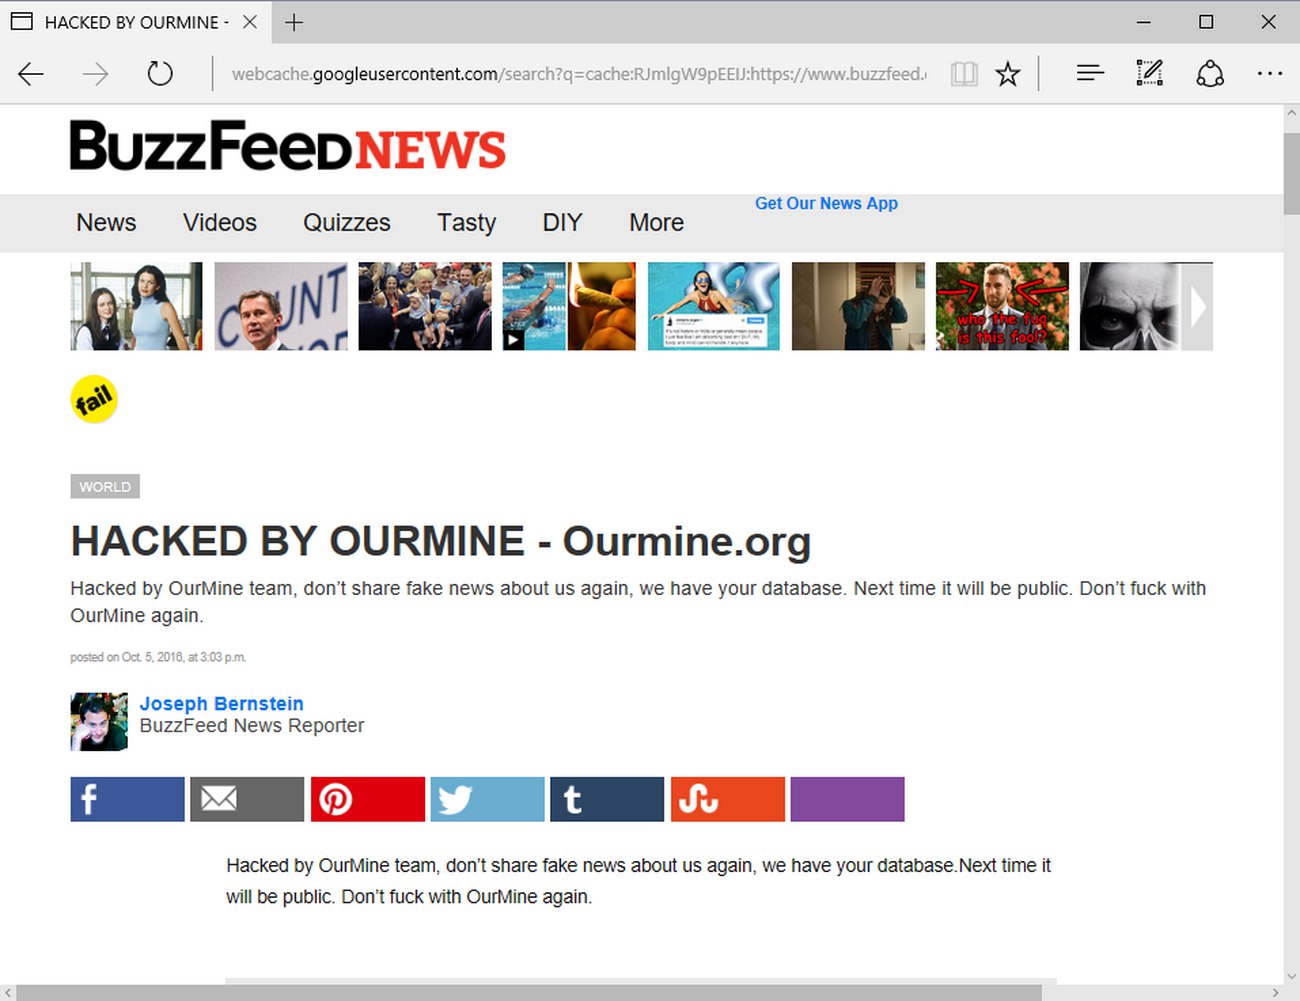Click the vertical scrollbar thumb
1300x1001 pixels.
click(1291, 173)
